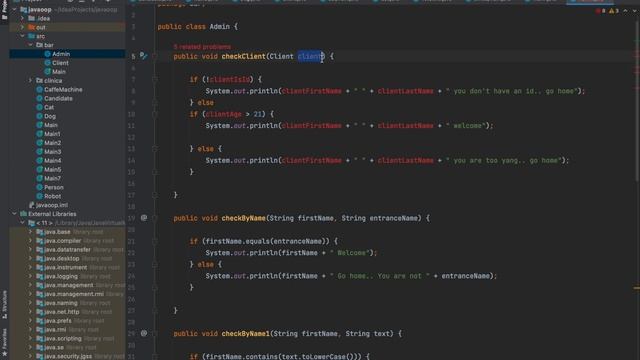Viewport: 640px width, 360px height.
Task: Collapse the javaoop project root node
Action: coord(15,9)
